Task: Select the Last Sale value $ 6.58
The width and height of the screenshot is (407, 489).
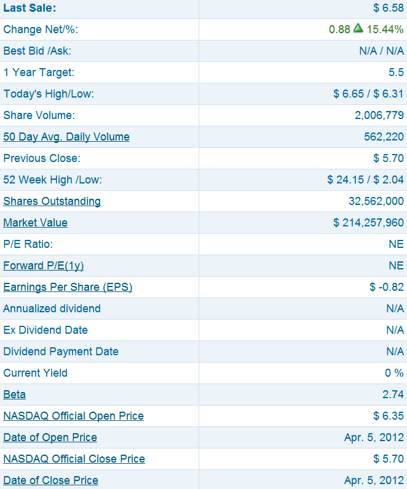Action: coord(388,8)
